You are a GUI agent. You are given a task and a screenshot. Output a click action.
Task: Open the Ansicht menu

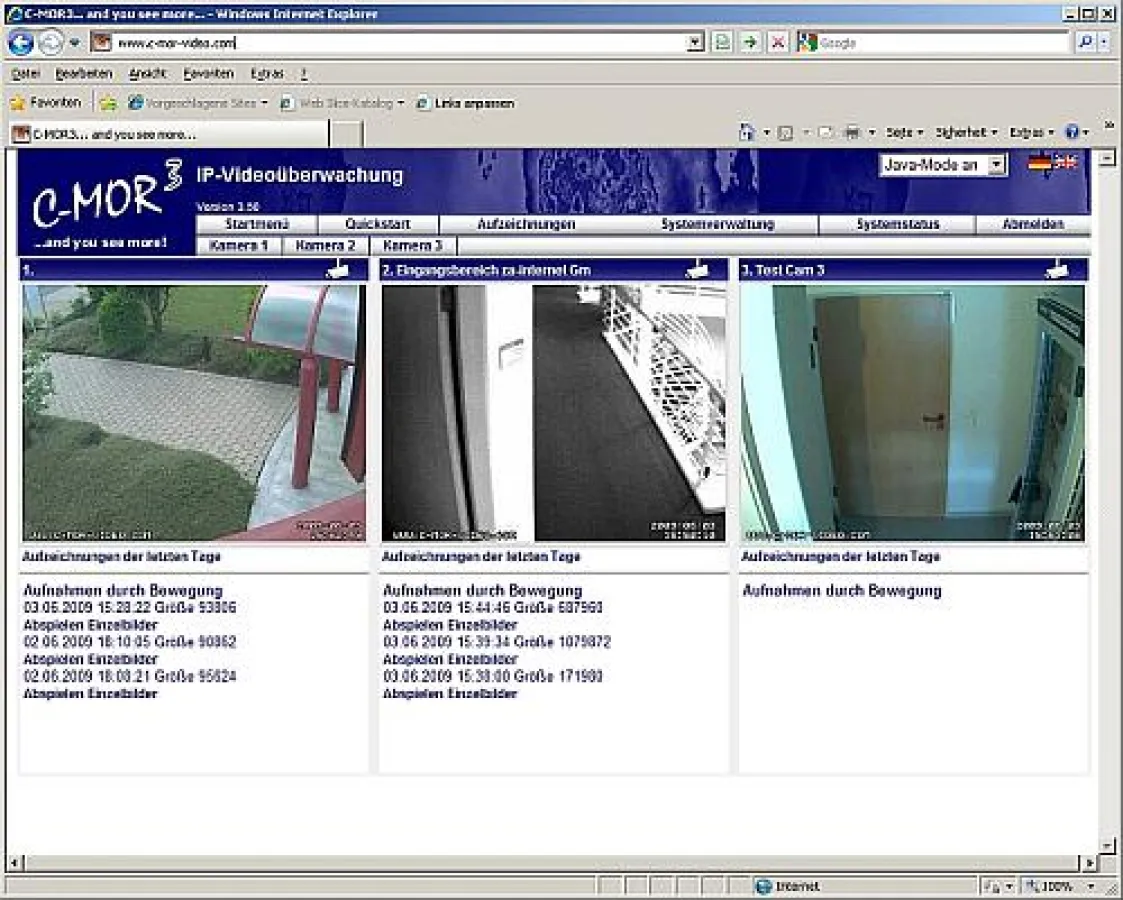point(146,74)
